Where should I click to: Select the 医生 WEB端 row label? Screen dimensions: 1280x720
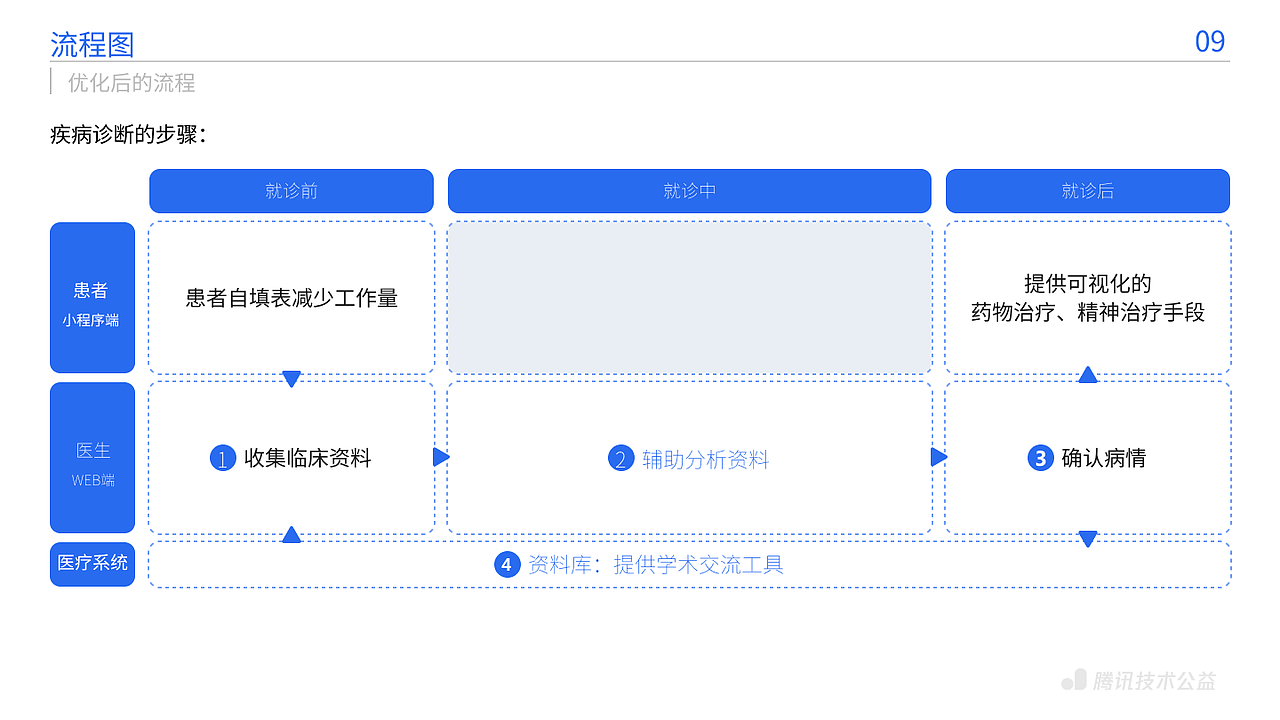pyautogui.click(x=92, y=458)
